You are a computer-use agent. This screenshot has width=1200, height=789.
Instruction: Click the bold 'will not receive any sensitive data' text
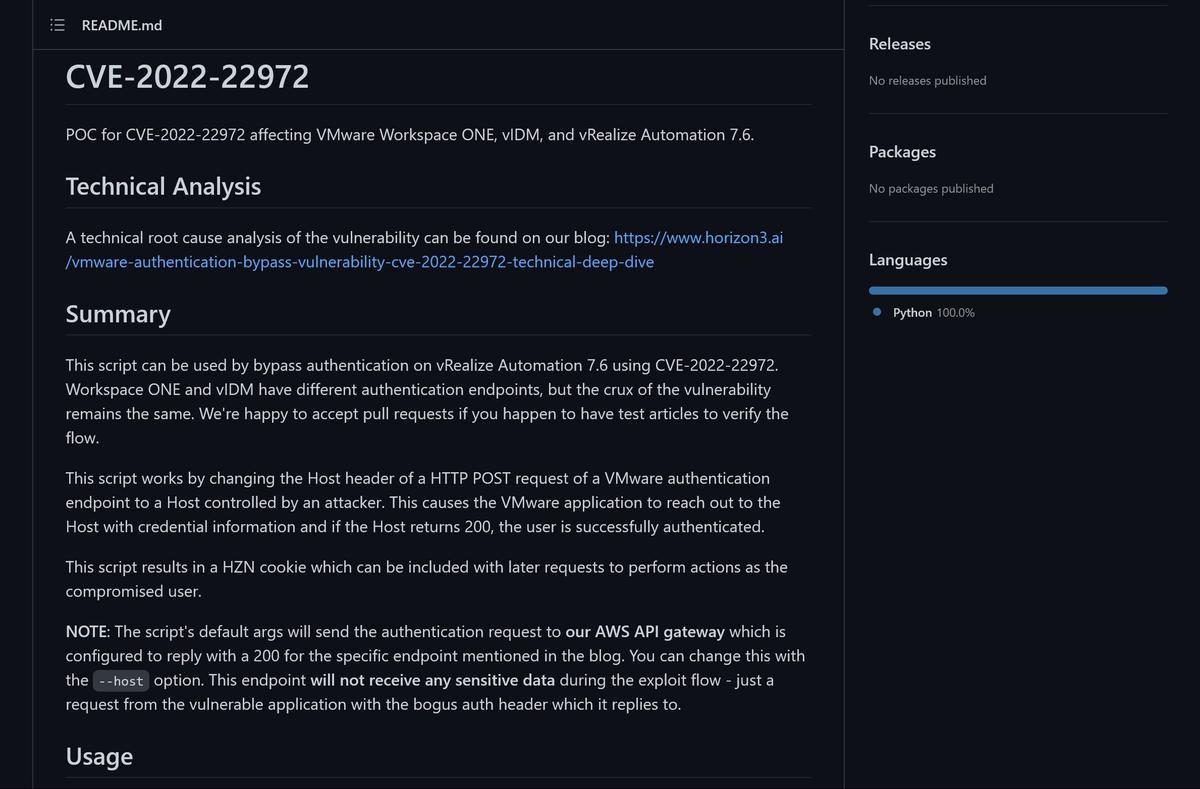(432, 681)
